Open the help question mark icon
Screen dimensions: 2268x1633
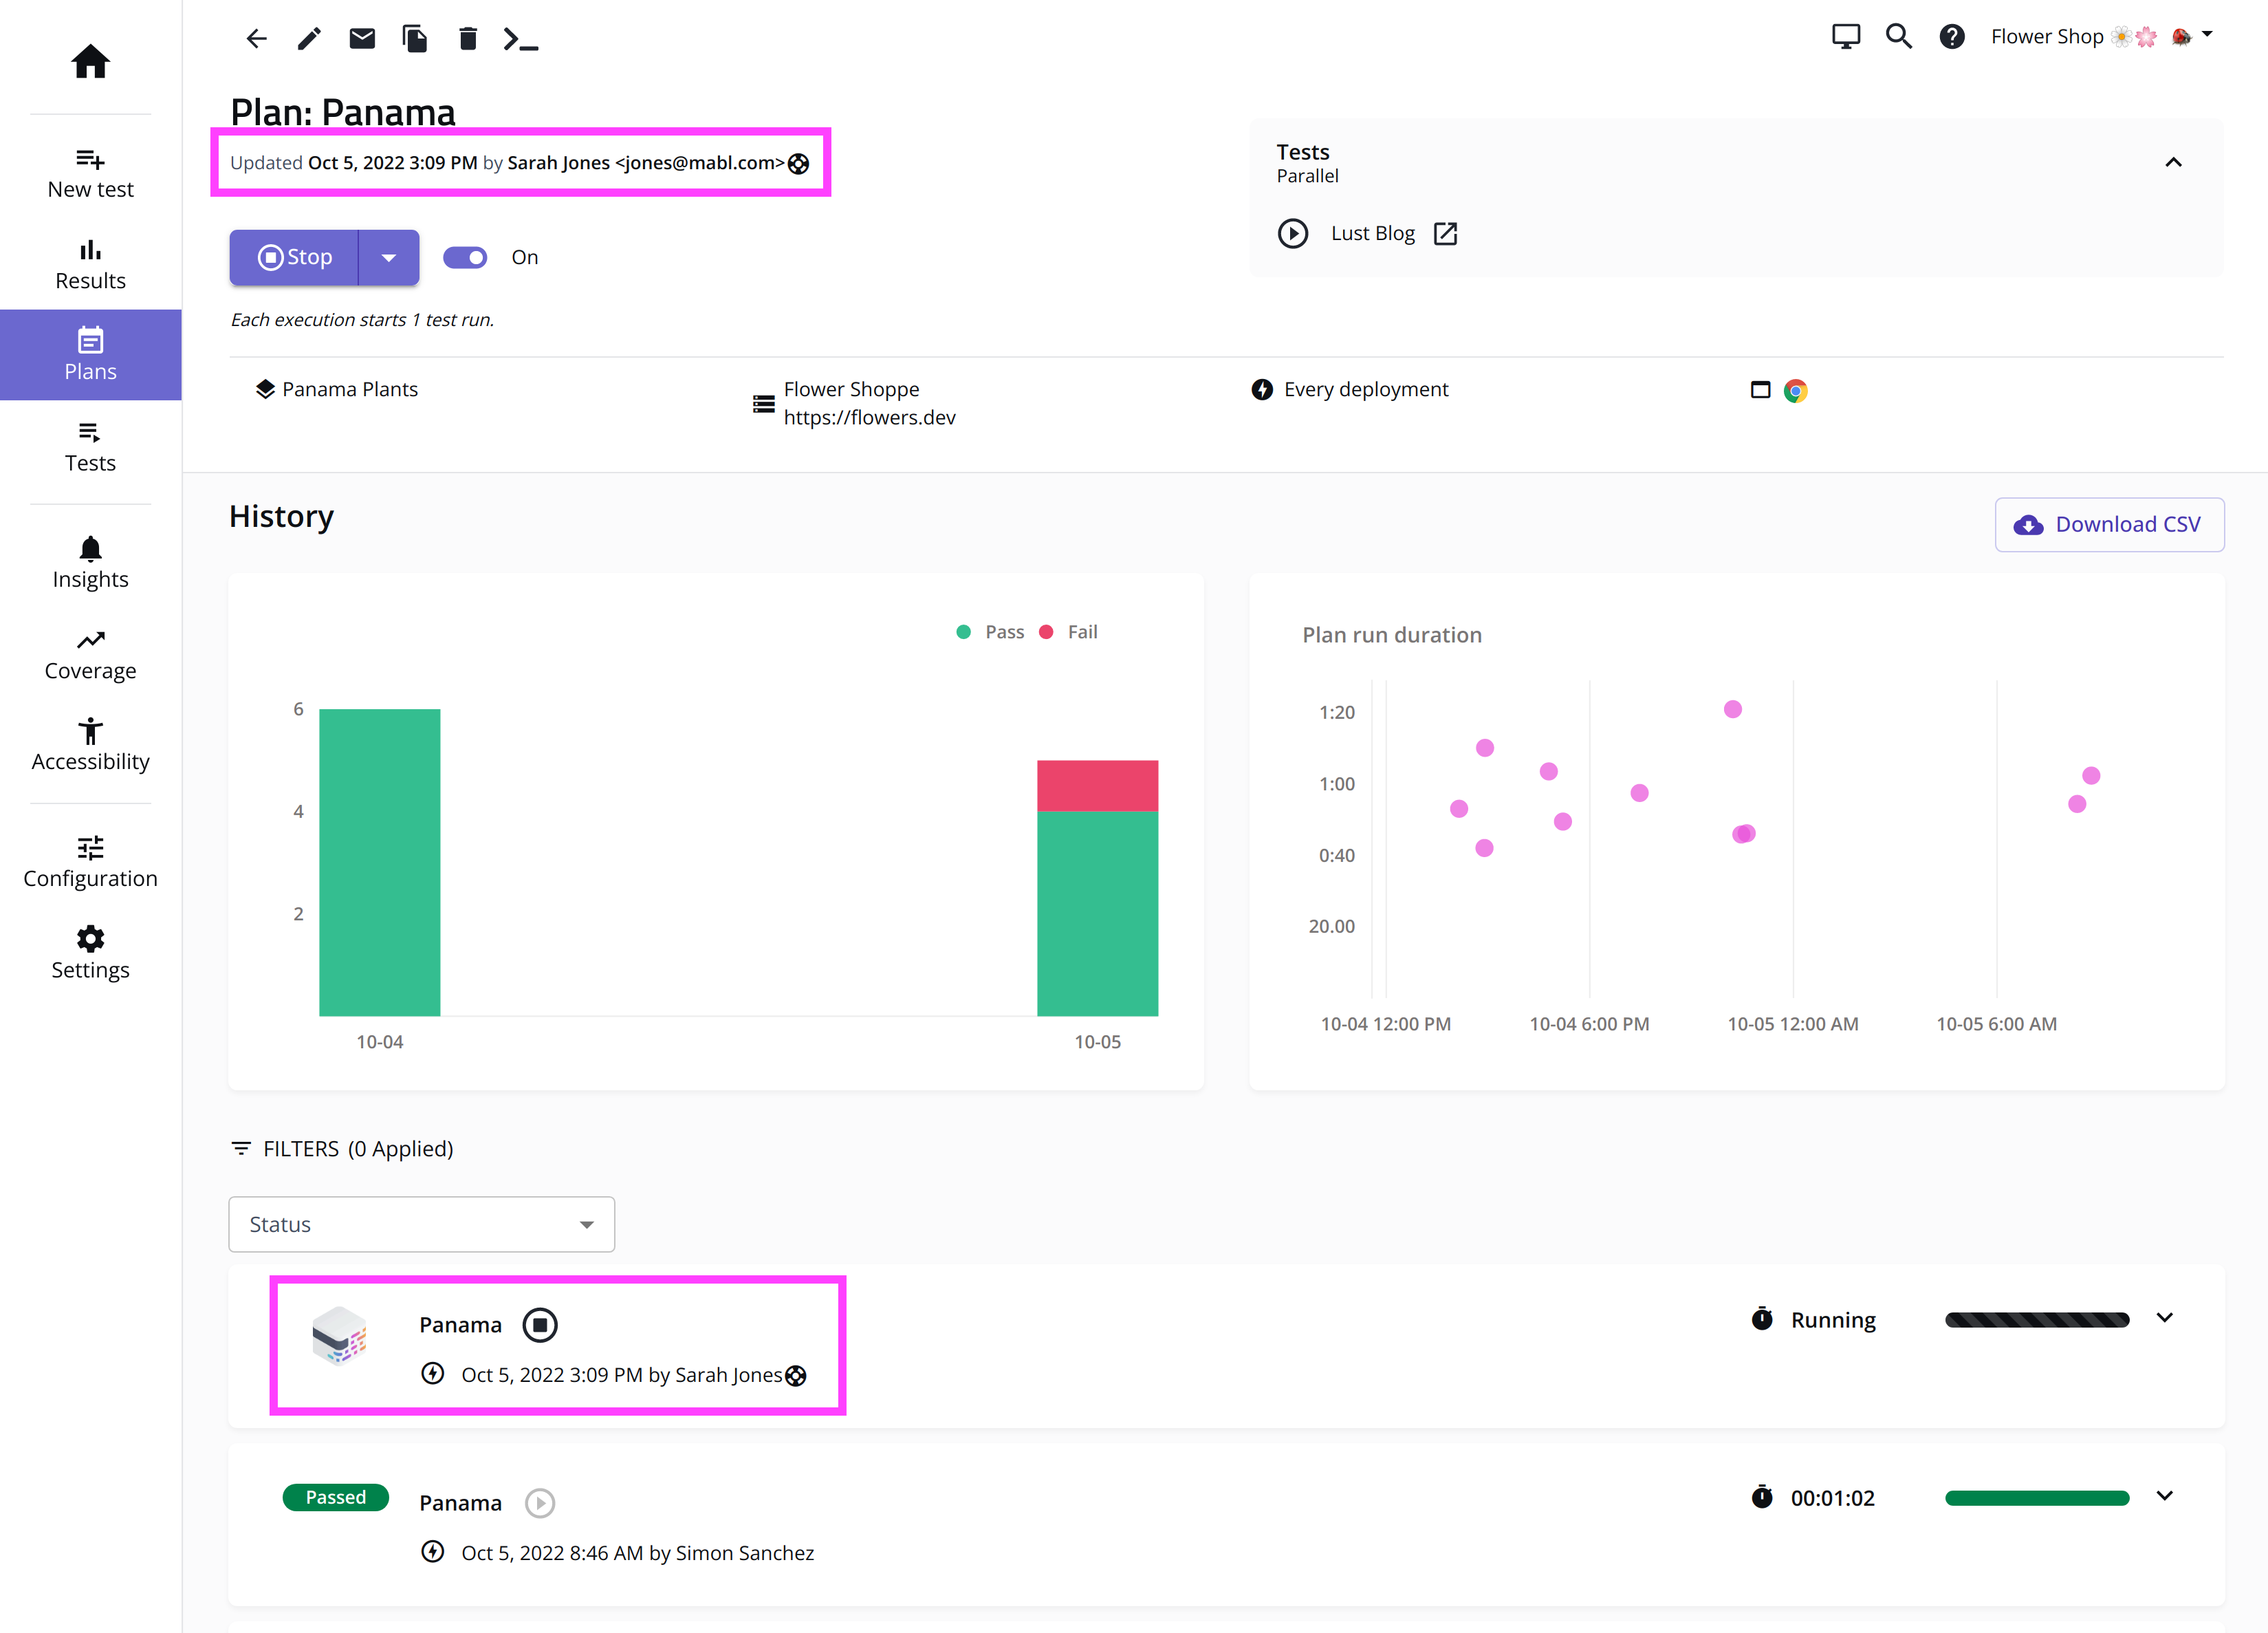point(1951,37)
